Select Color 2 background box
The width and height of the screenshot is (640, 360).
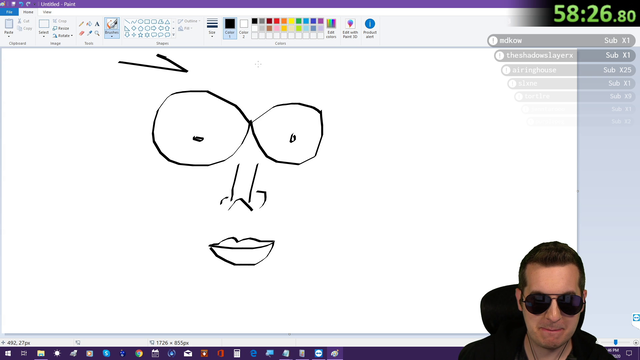(244, 28)
